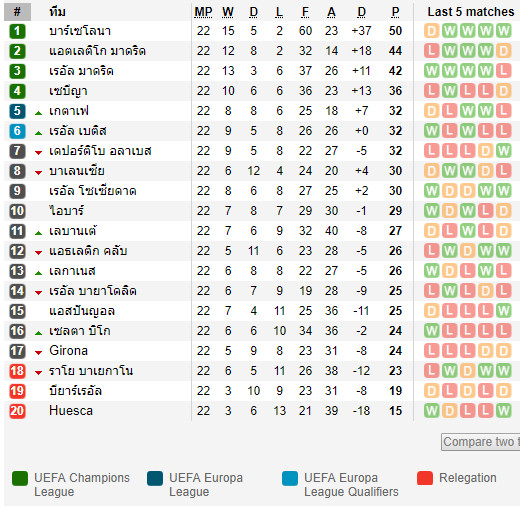Click the green UEFA Champions League legend swatch
Screen dimensions: 520x506
(x=20, y=478)
